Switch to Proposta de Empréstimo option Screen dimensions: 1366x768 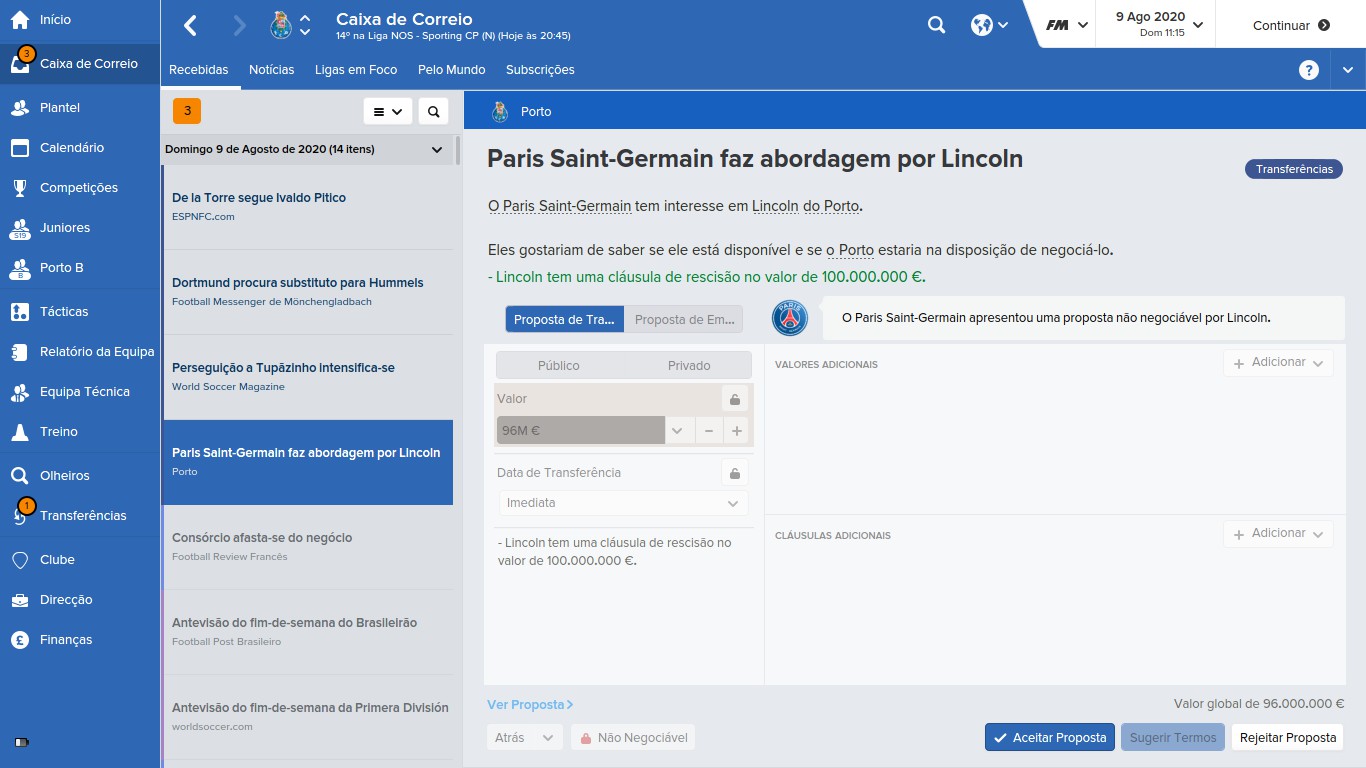684,319
